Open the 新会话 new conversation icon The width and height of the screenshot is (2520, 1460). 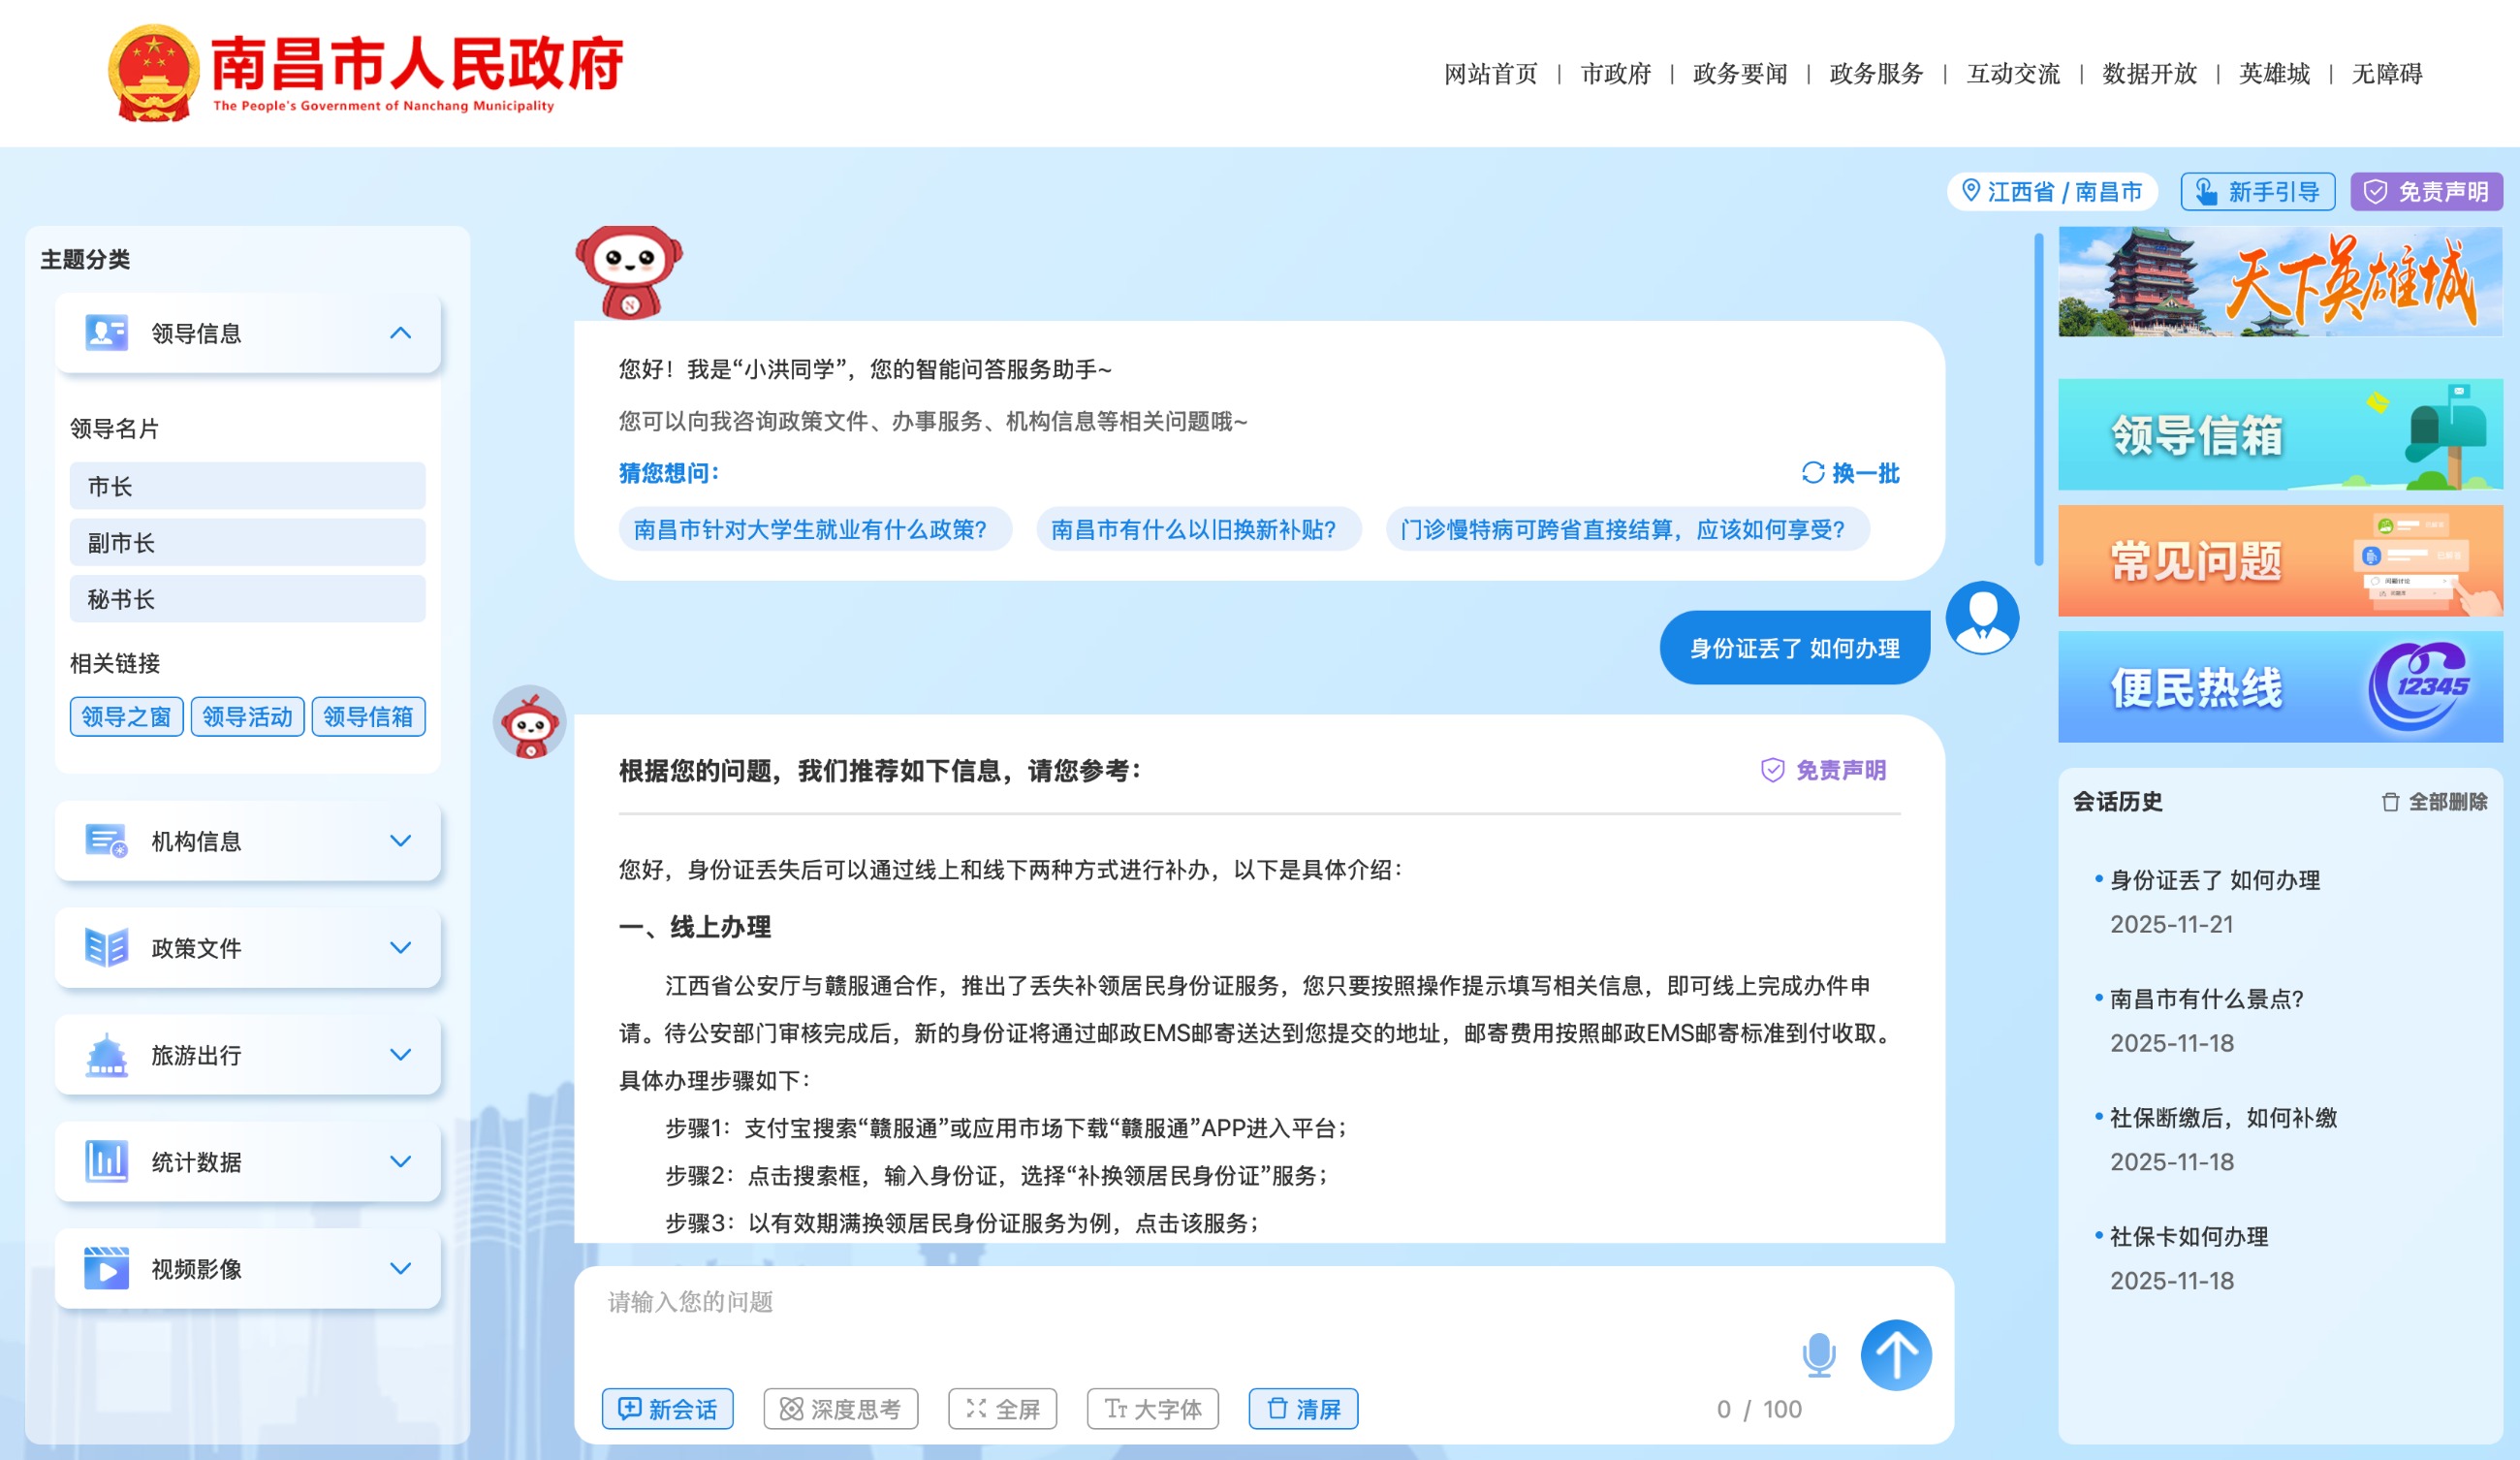pos(628,1409)
